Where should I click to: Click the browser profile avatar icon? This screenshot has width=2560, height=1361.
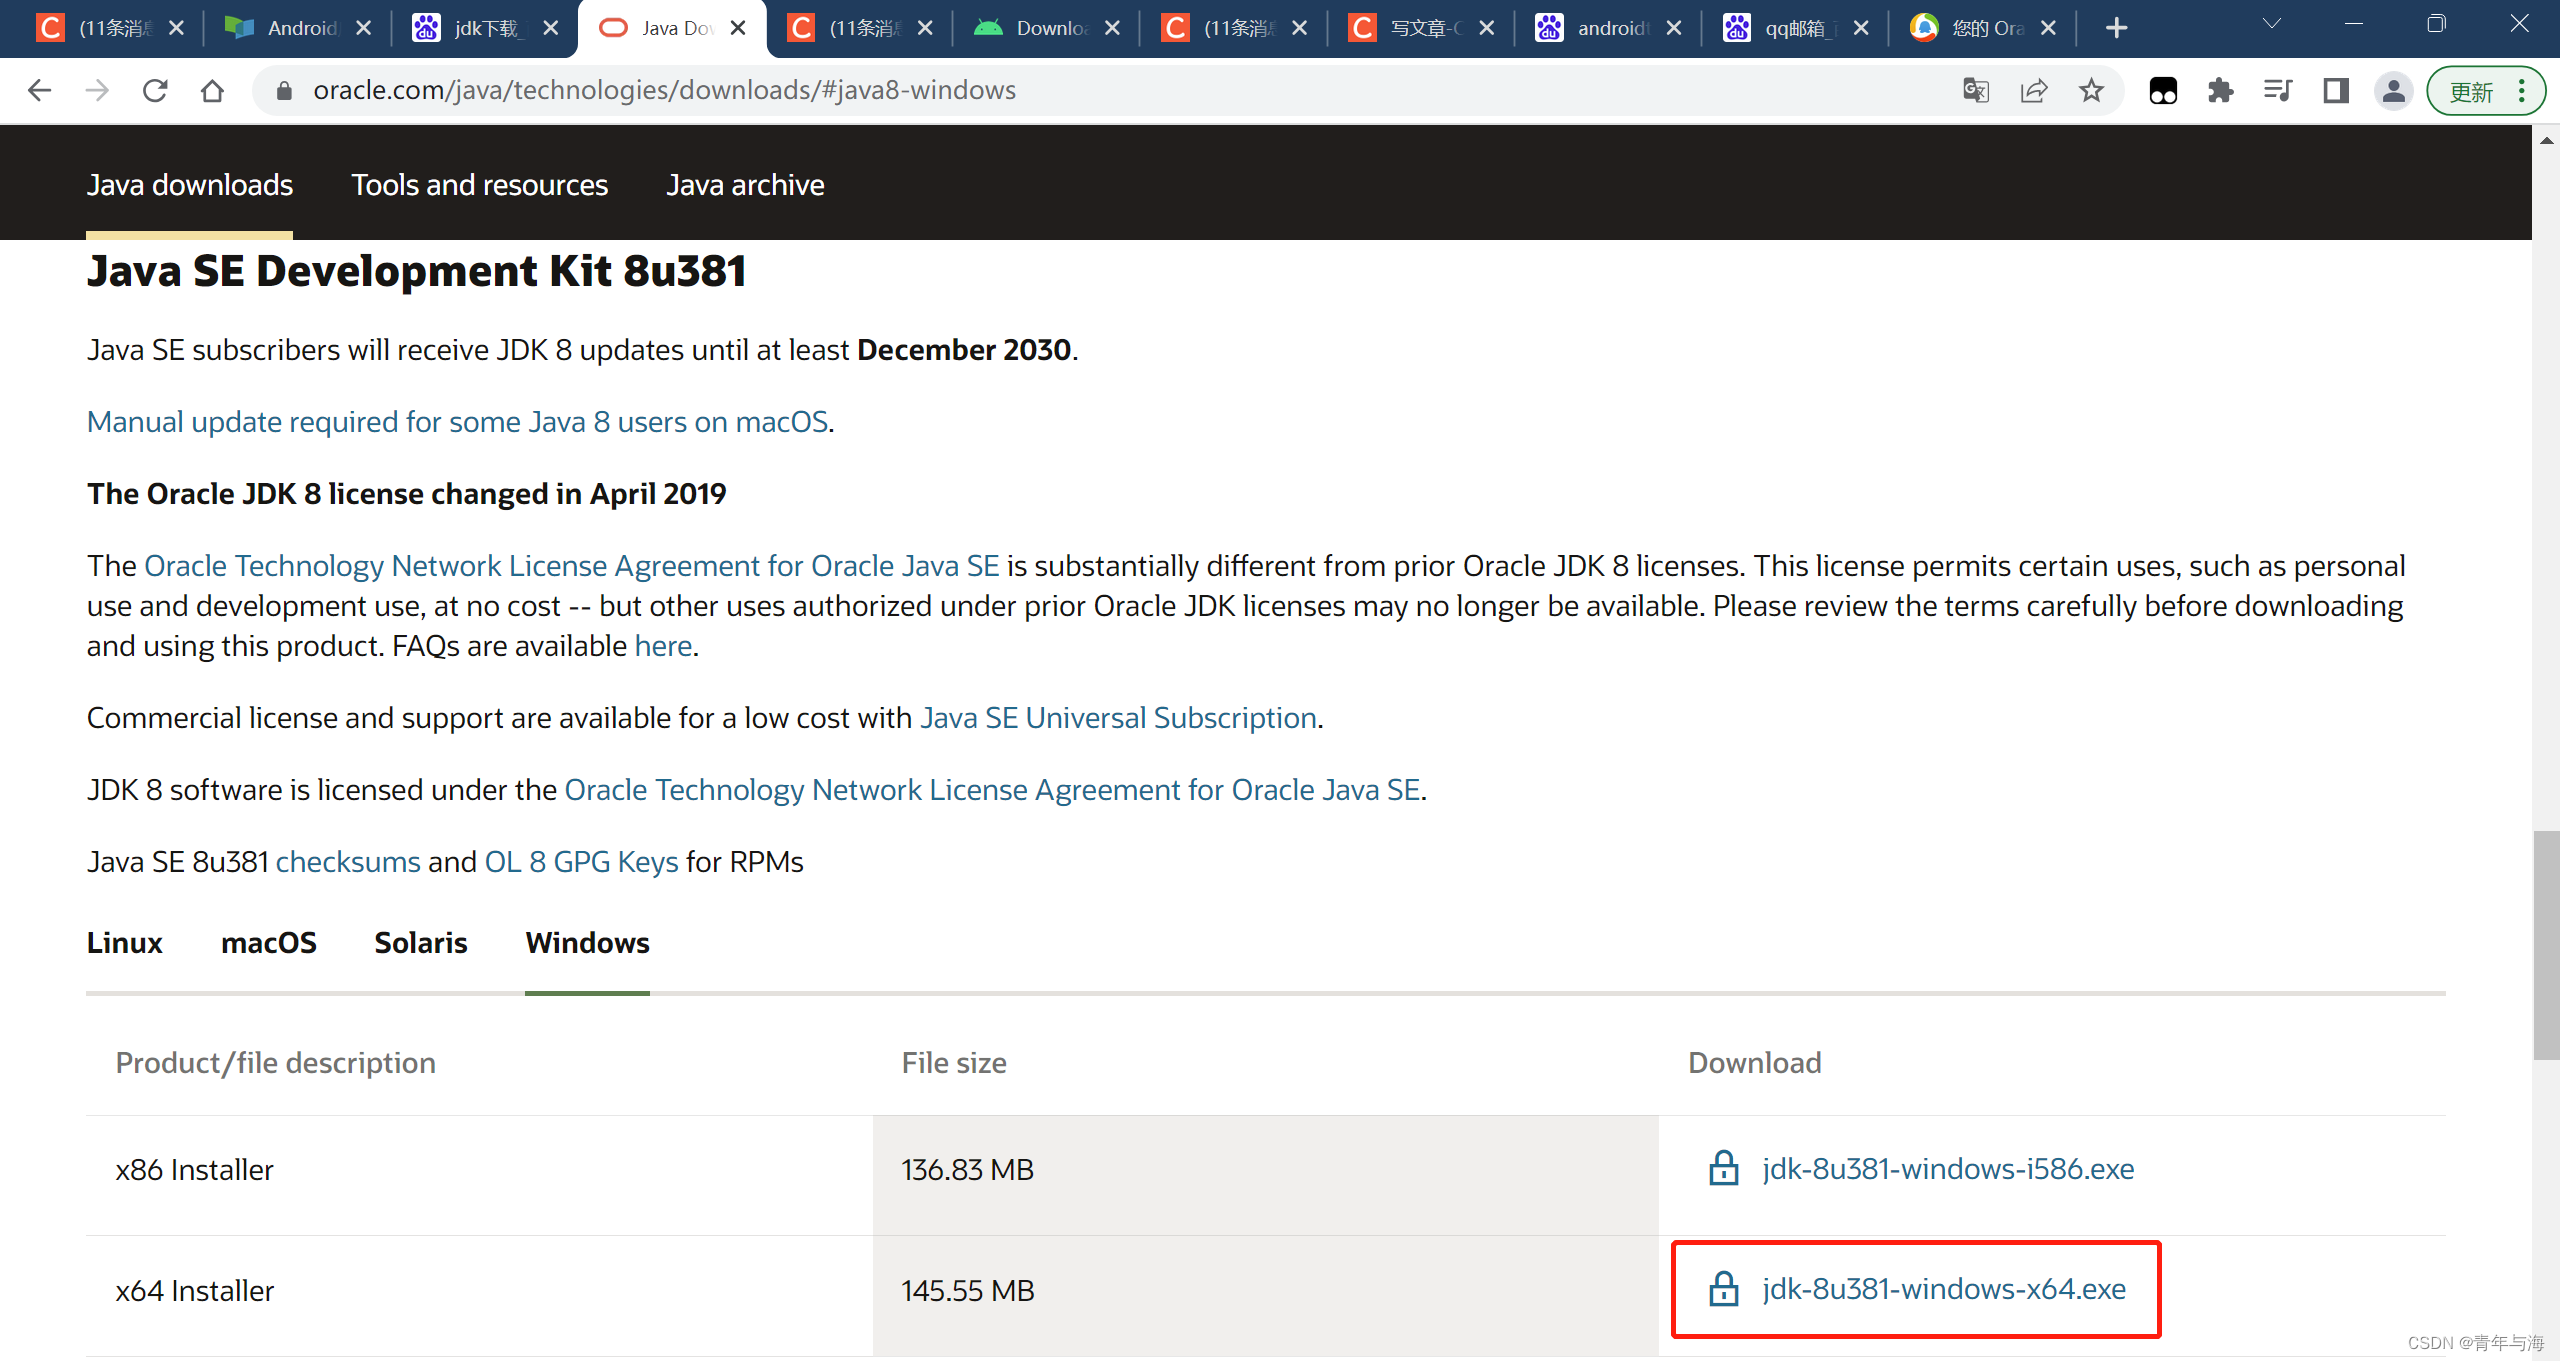[x=2392, y=90]
